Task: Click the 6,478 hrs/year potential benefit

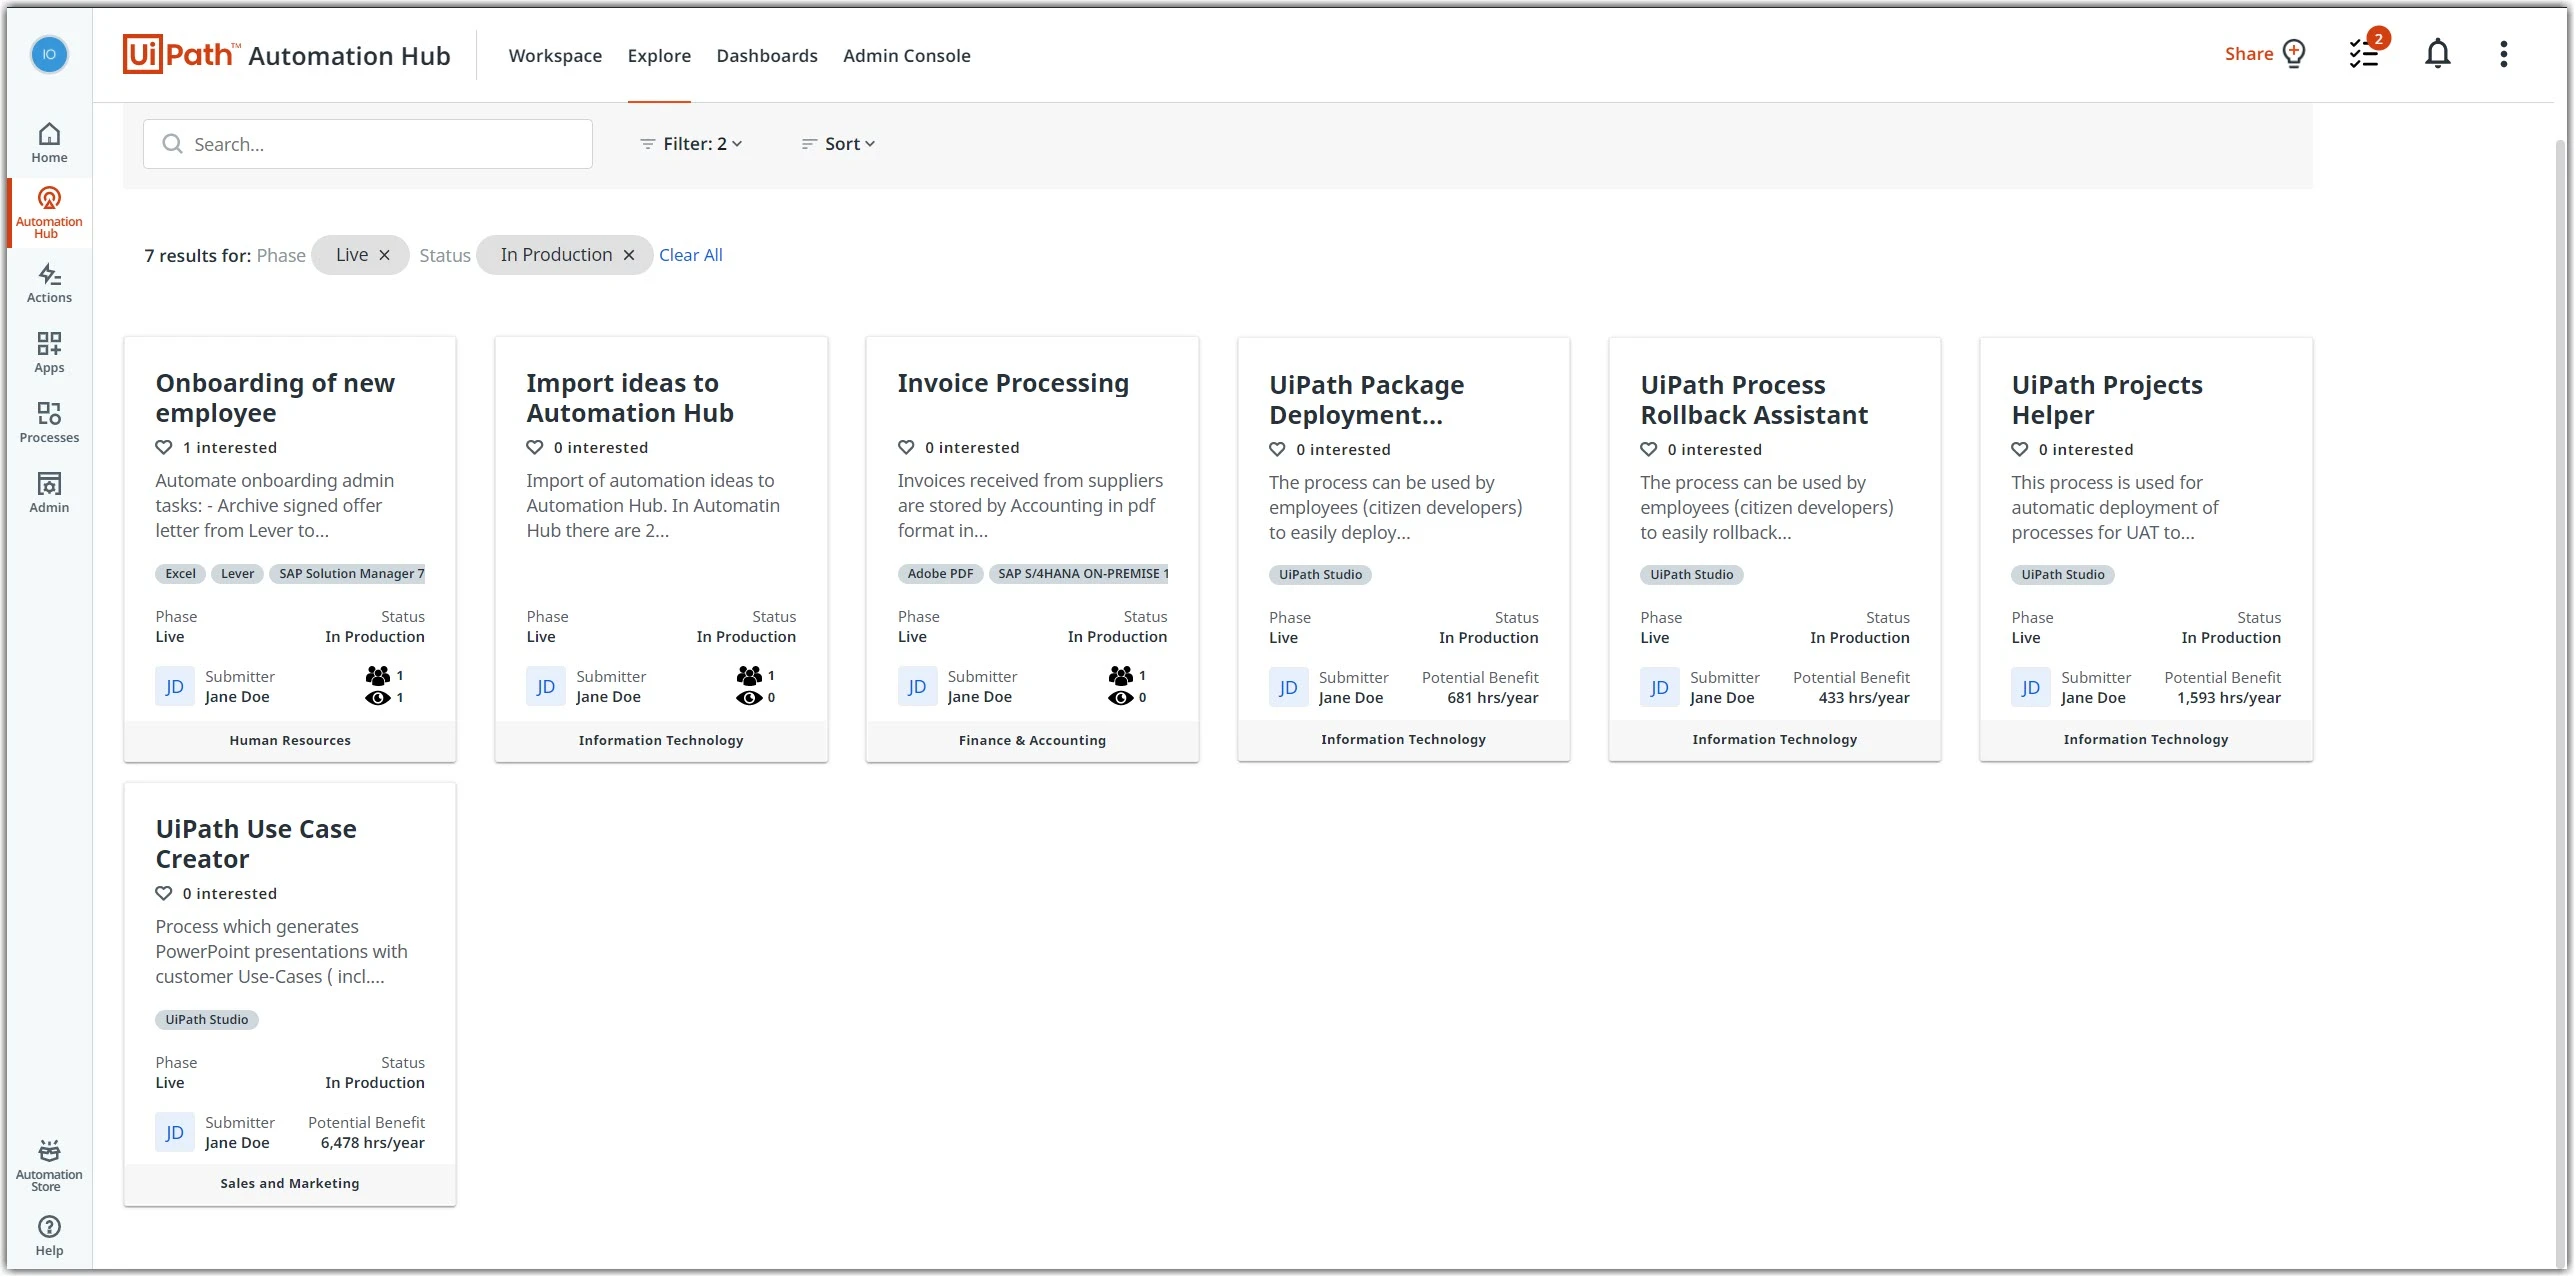Action: [x=372, y=1143]
